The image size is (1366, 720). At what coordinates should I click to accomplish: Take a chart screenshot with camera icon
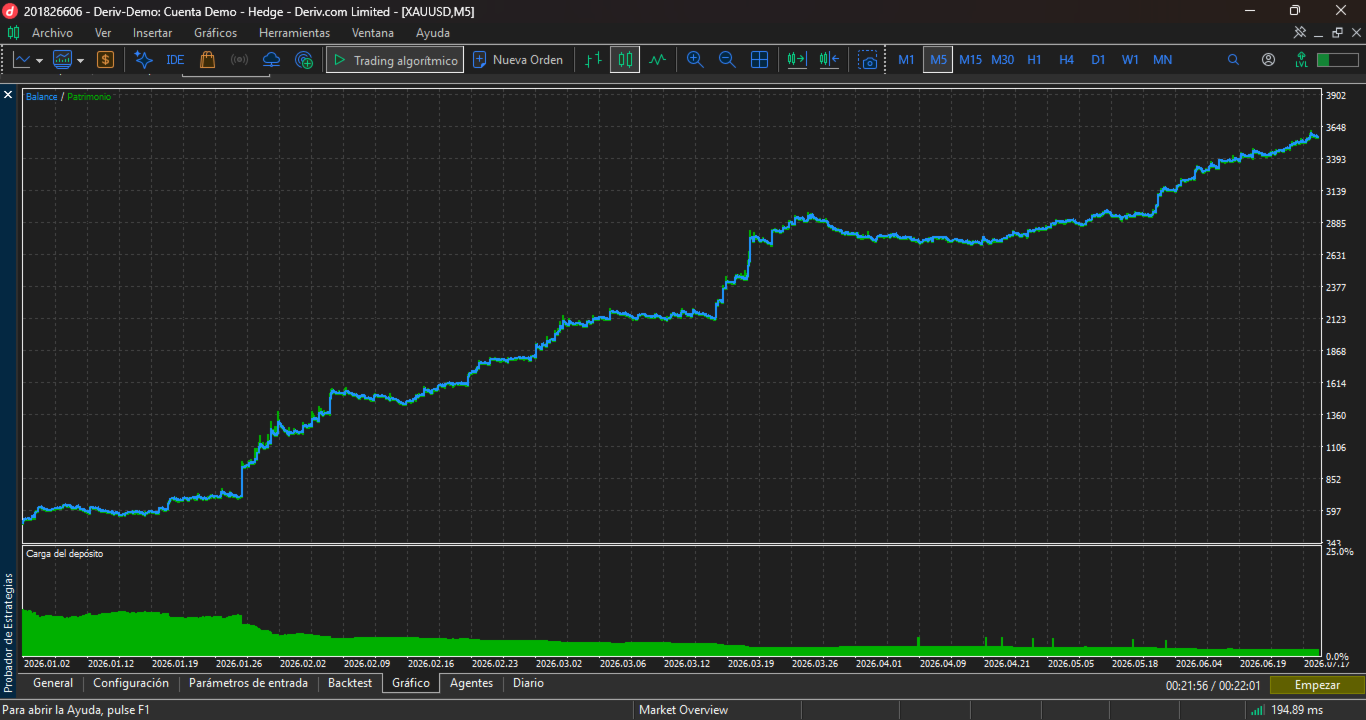[868, 60]
